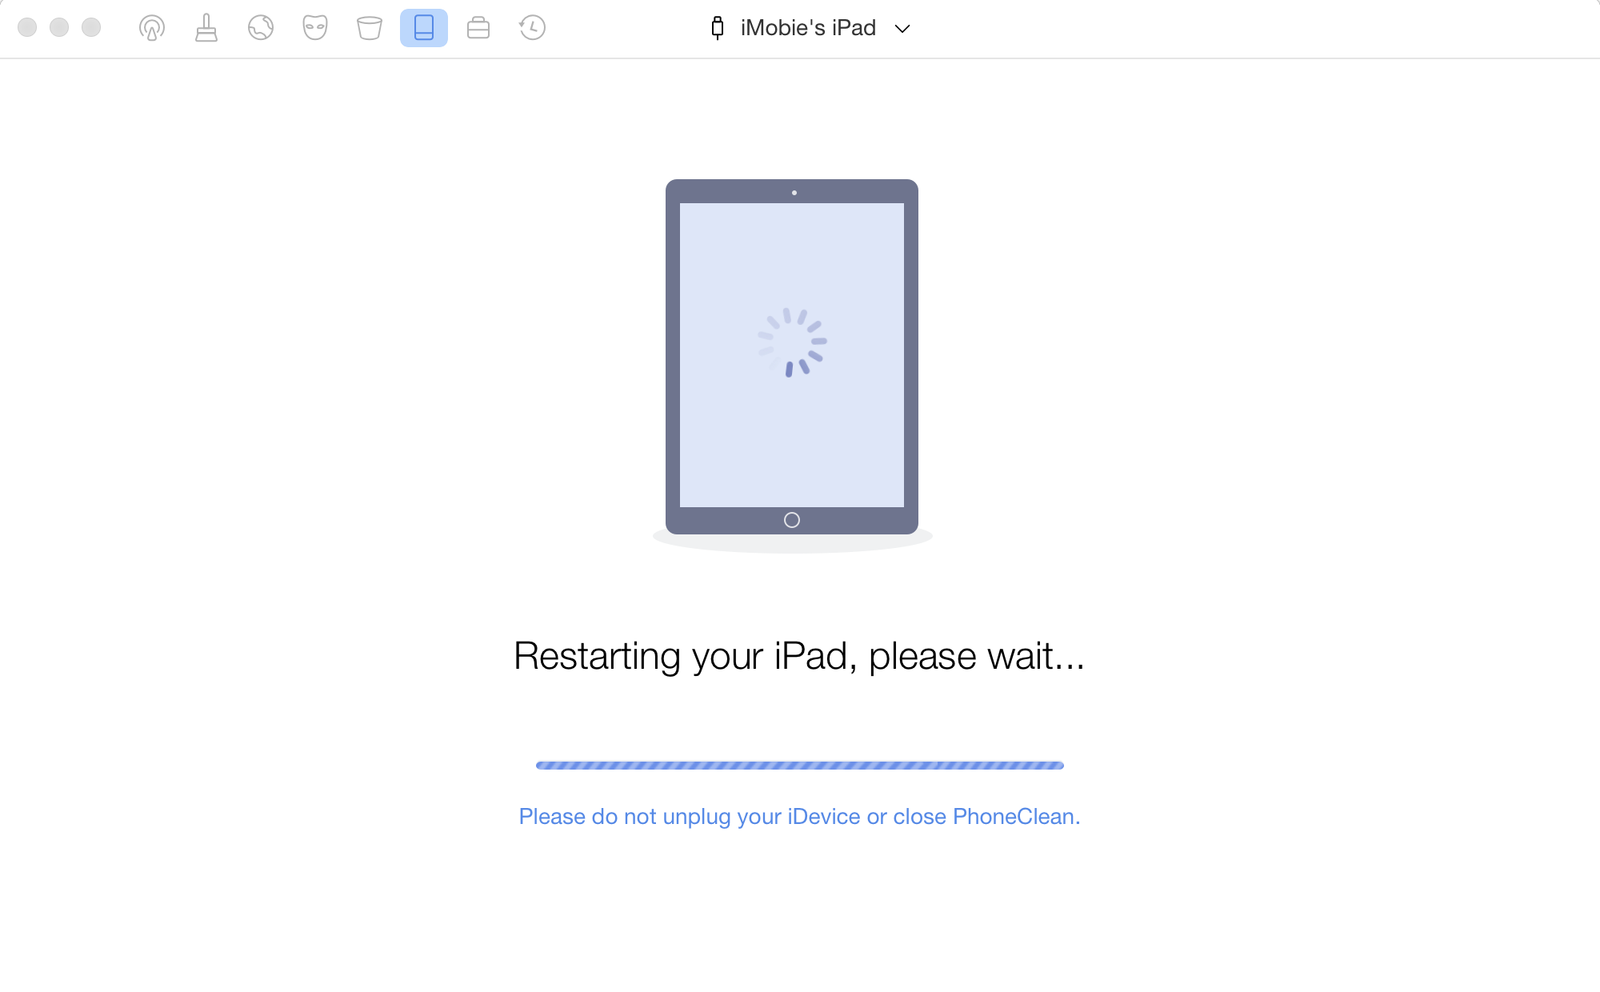
Task: Click the iPad illustration screen
Action: (792, 355)
